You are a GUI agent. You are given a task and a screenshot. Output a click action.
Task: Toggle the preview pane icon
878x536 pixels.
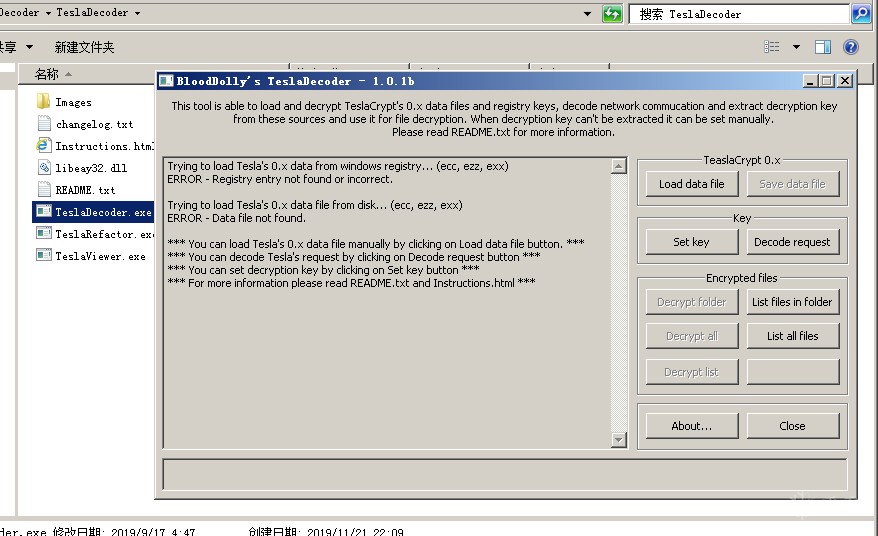tap(823, 47)
